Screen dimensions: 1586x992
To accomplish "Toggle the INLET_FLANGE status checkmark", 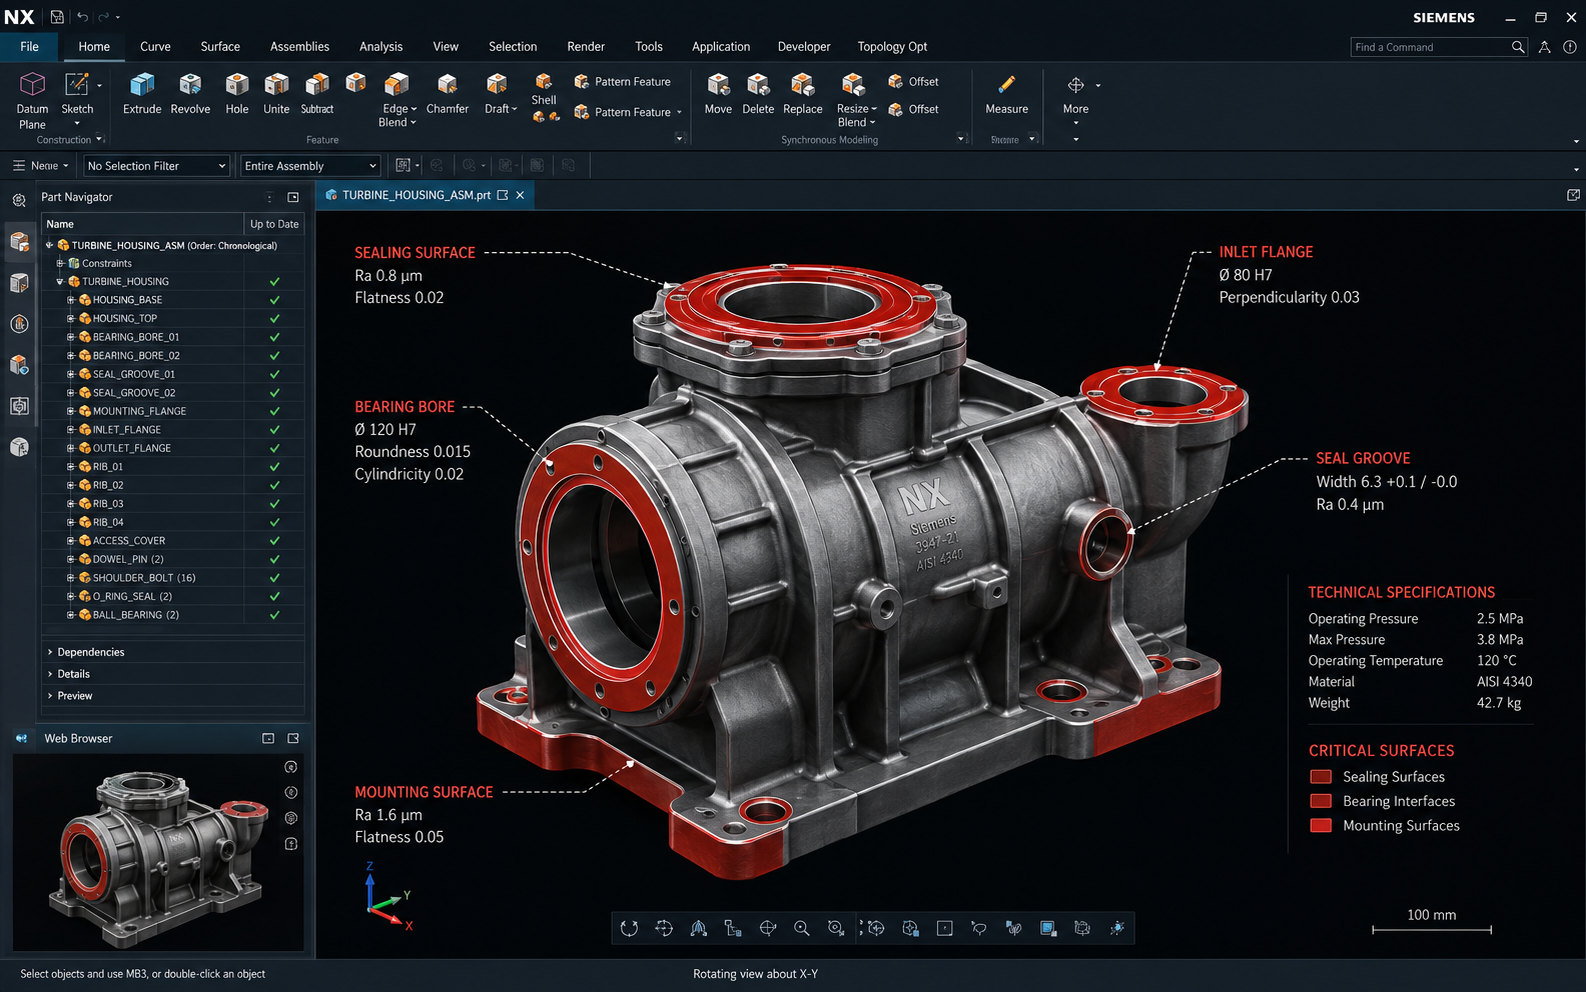I will pyautogui.click(x=274, y=430).
